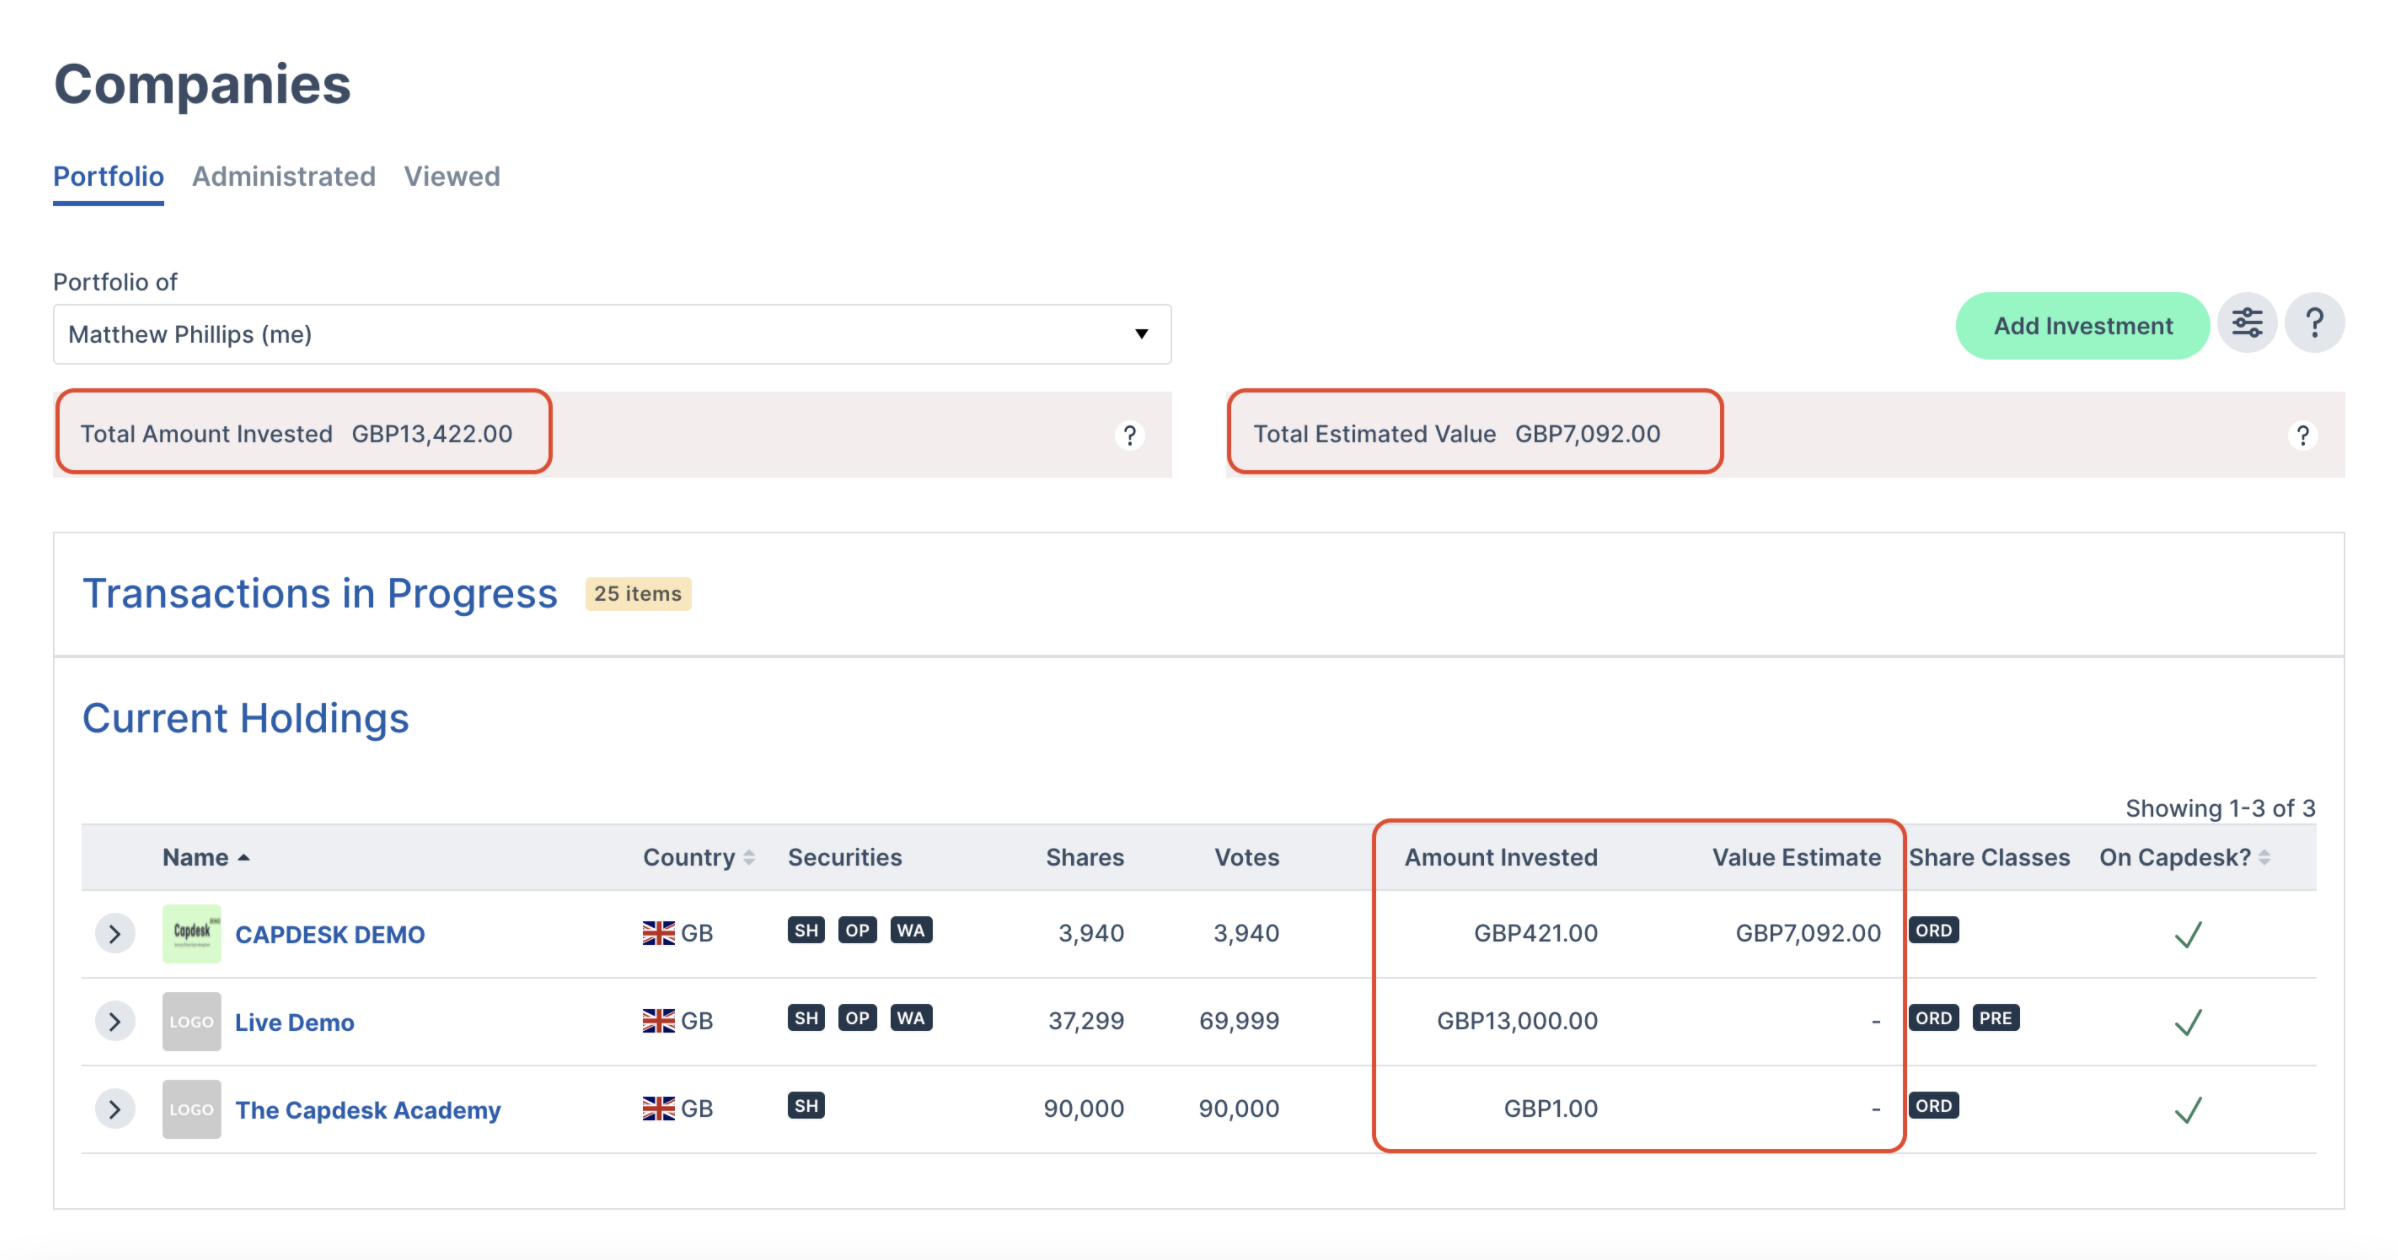Expand The Capdesk Academy holding row
This screenshot has width=2398, height=1260.
click(115, 1109)
